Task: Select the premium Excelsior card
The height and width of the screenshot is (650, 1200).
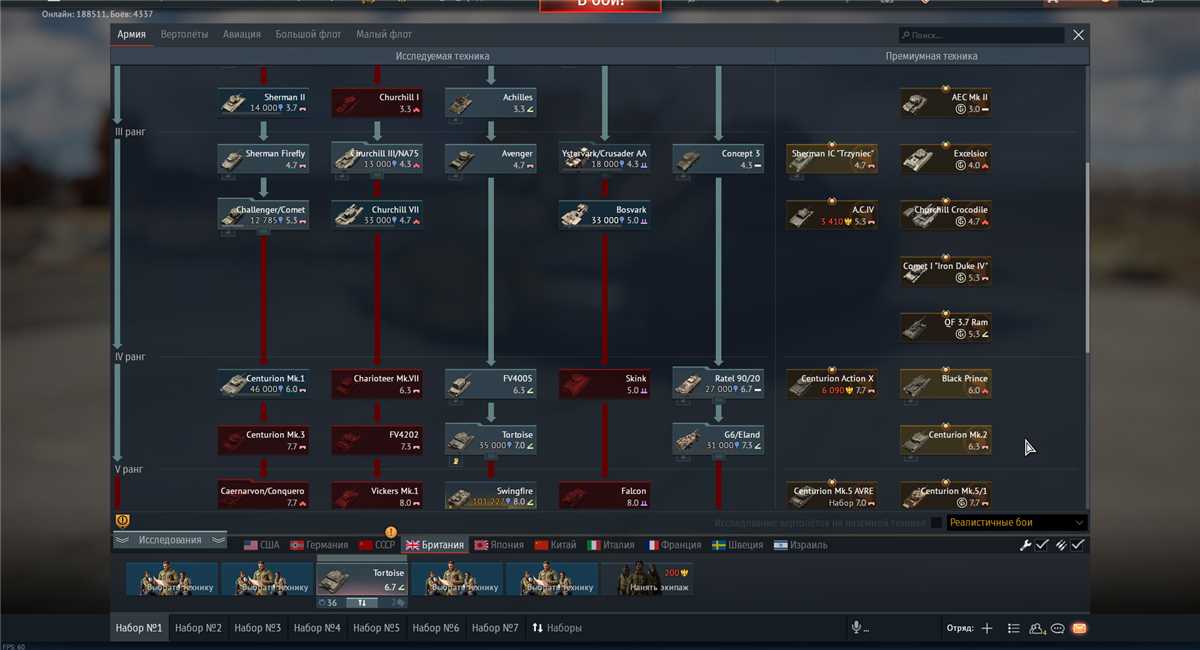Action: (946, 159)
